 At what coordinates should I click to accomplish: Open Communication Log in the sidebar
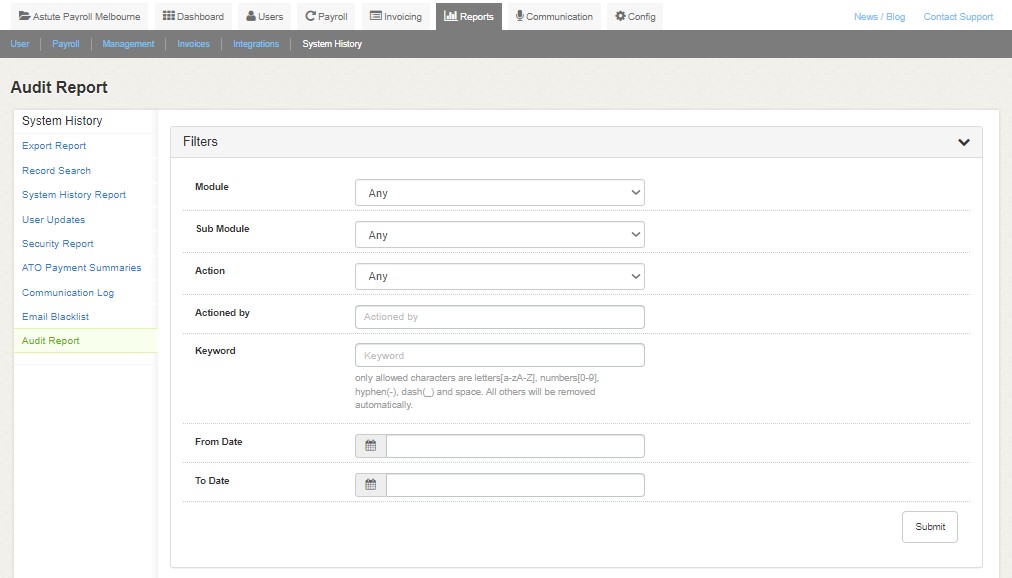coord(68,293)
